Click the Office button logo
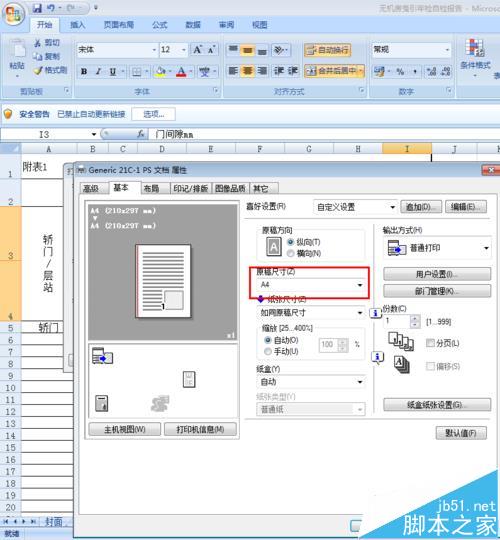 point(14,14)
